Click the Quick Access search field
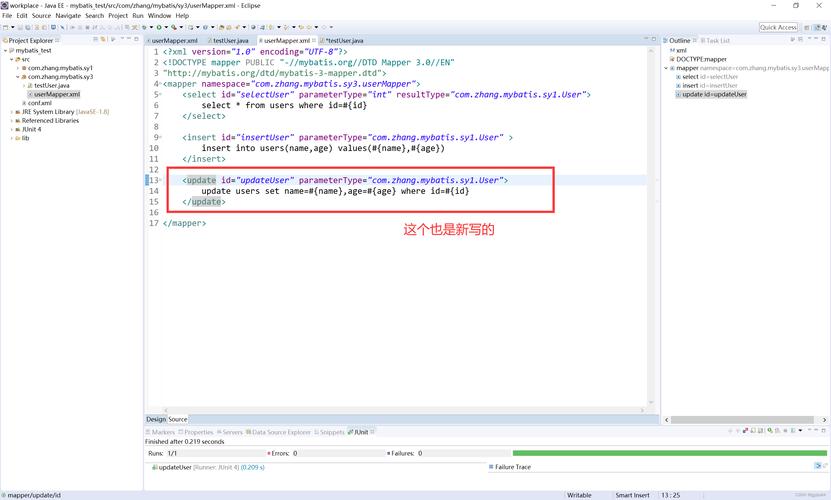The height and width of the screenshot is (500, 831). pos(779,27)
